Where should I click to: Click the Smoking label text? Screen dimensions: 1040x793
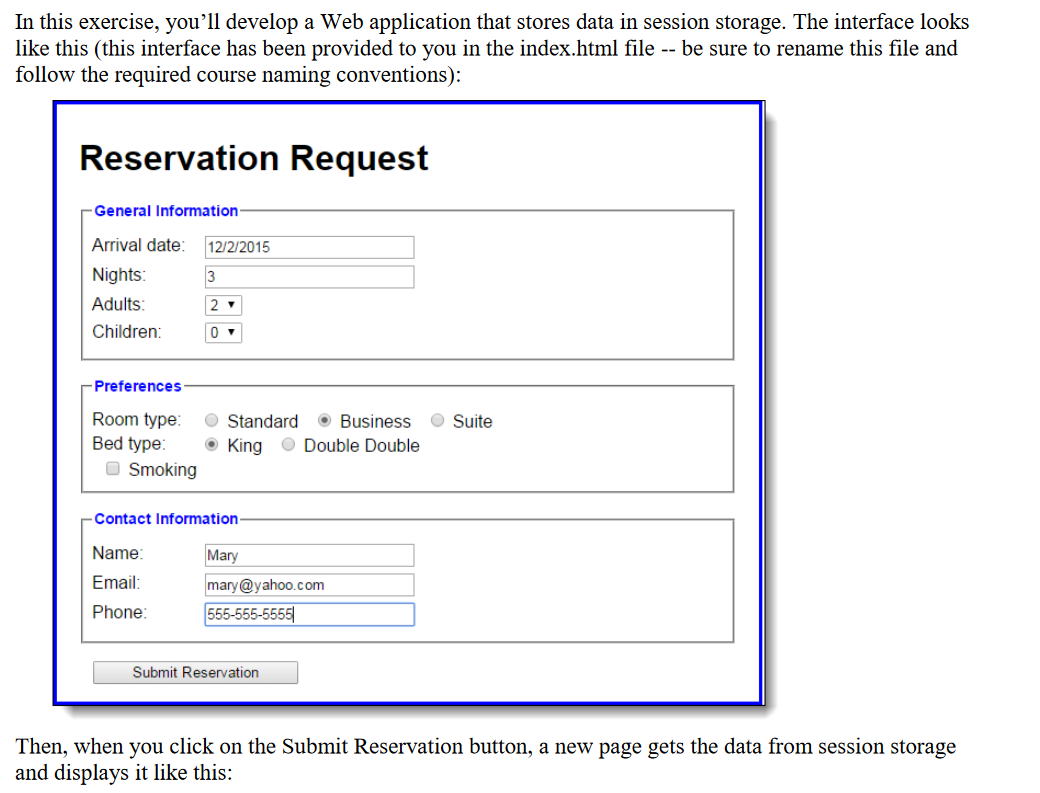point(162,469)
